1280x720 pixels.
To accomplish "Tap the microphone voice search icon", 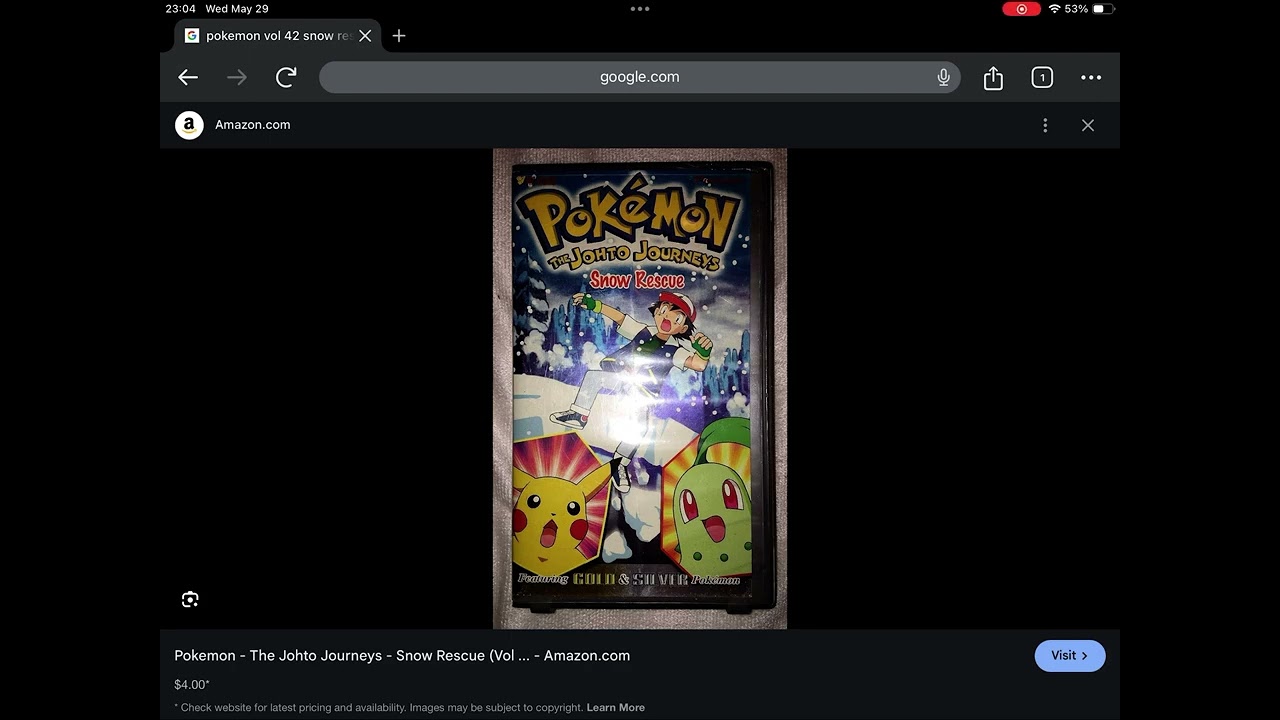I will [943, 77].
